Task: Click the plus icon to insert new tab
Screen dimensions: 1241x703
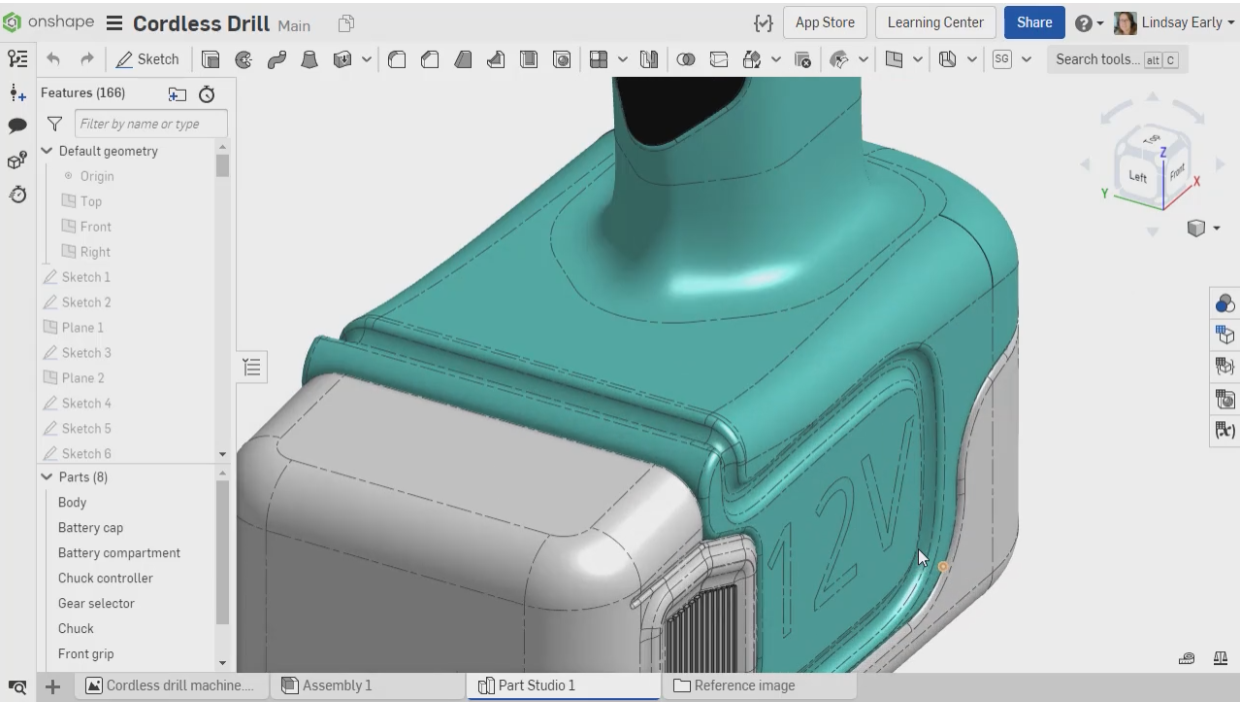Action: click(53, 687)
